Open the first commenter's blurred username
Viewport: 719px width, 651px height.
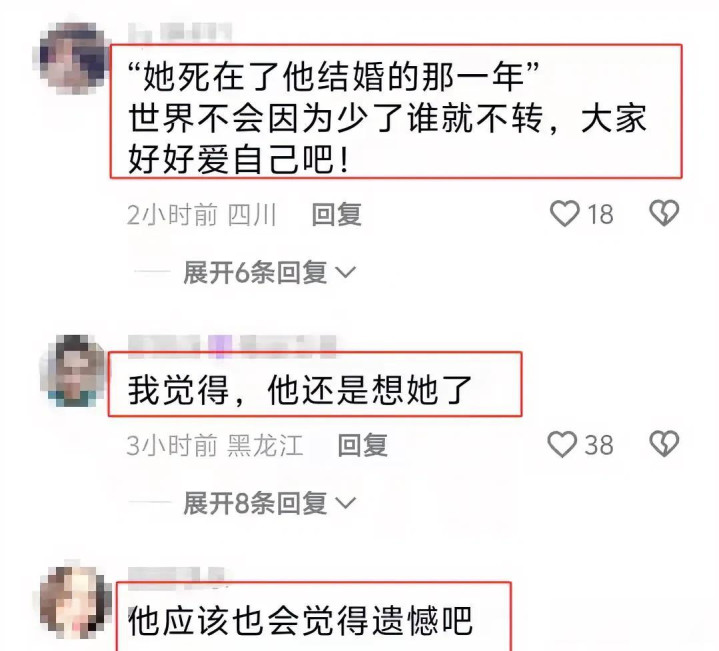tap(180, 33)
